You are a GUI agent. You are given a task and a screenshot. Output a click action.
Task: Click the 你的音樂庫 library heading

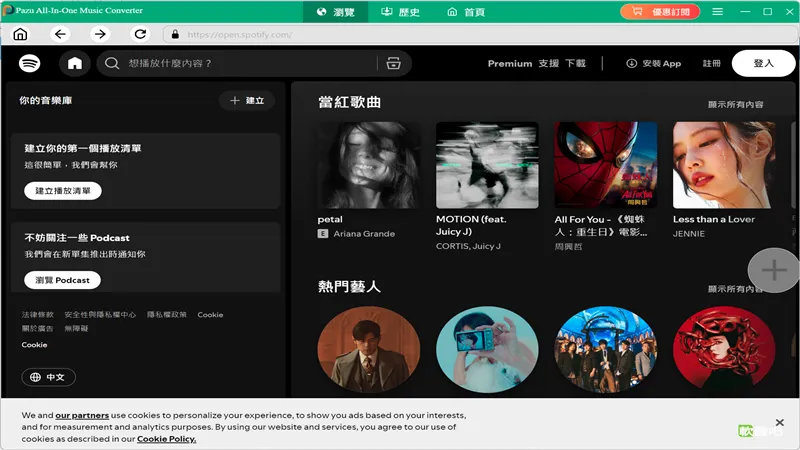(45, 101)
